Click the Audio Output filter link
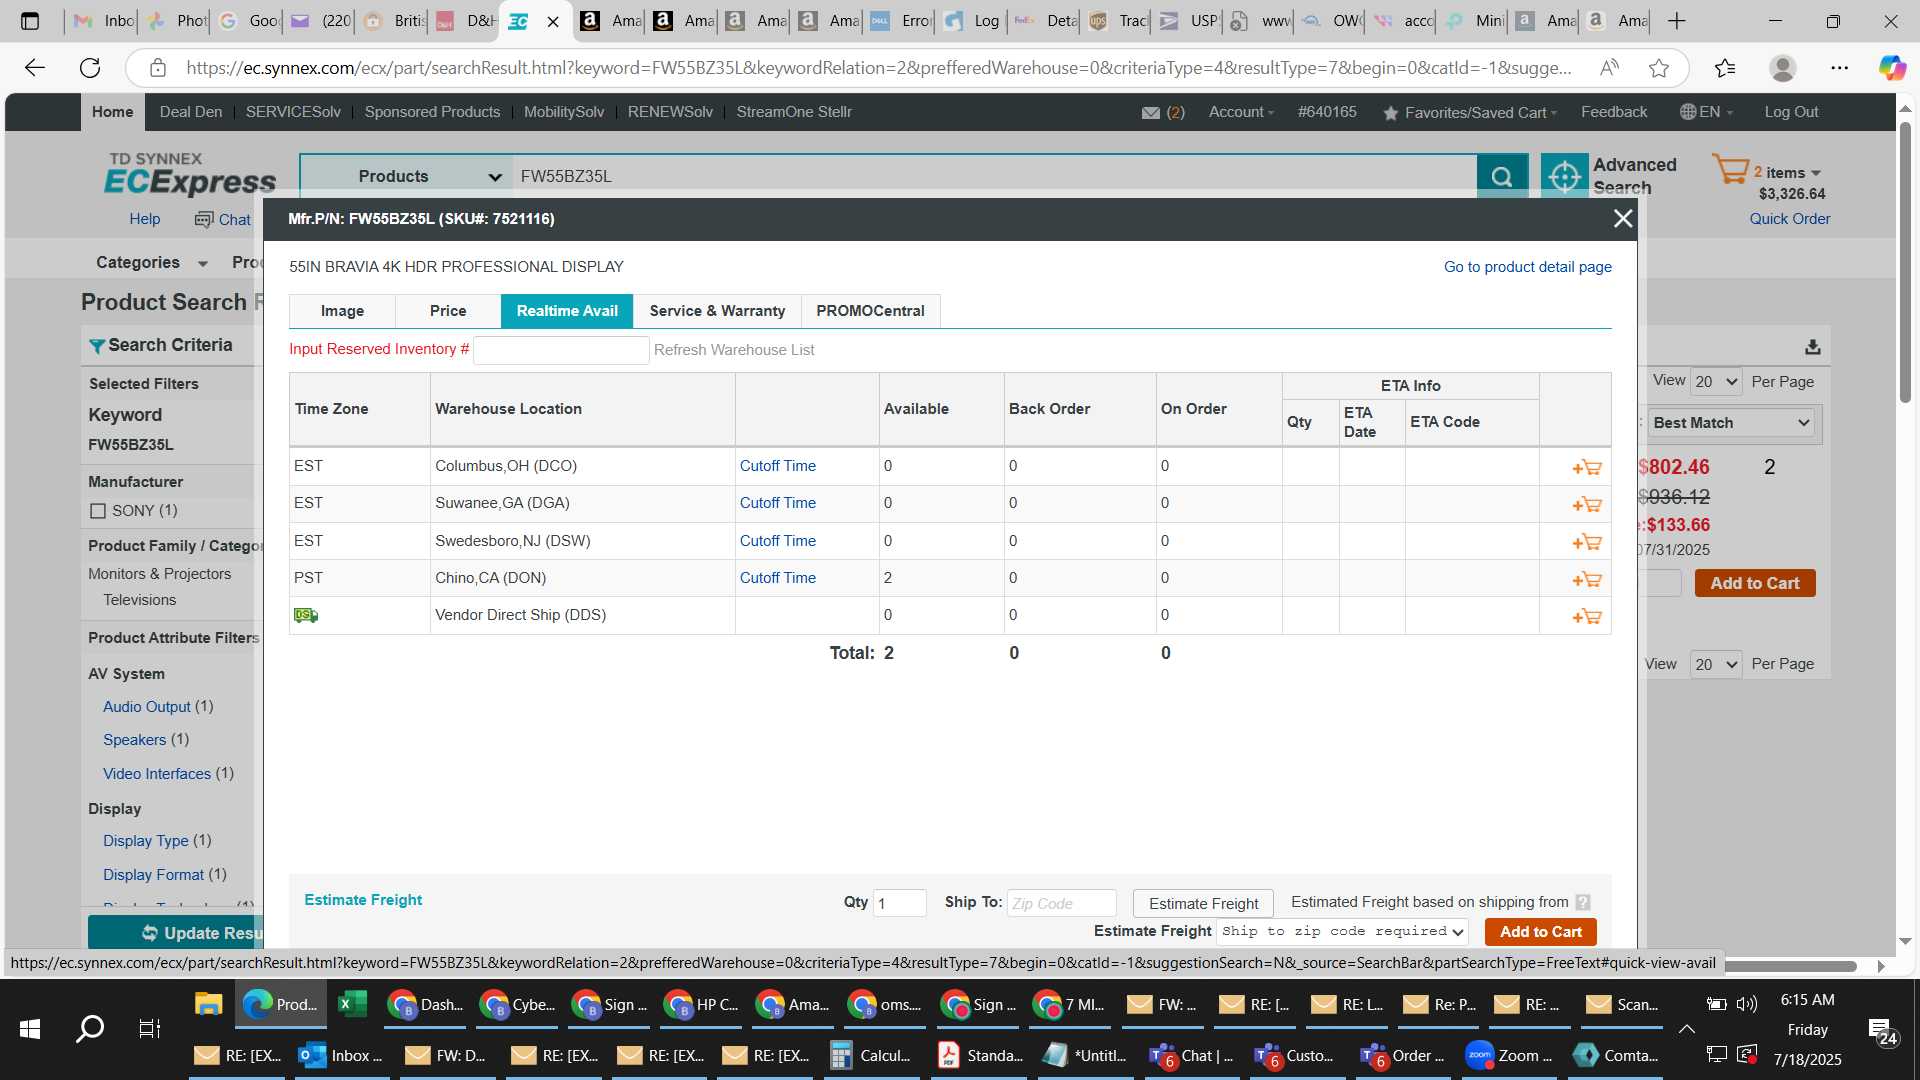 tap(146, 707)
